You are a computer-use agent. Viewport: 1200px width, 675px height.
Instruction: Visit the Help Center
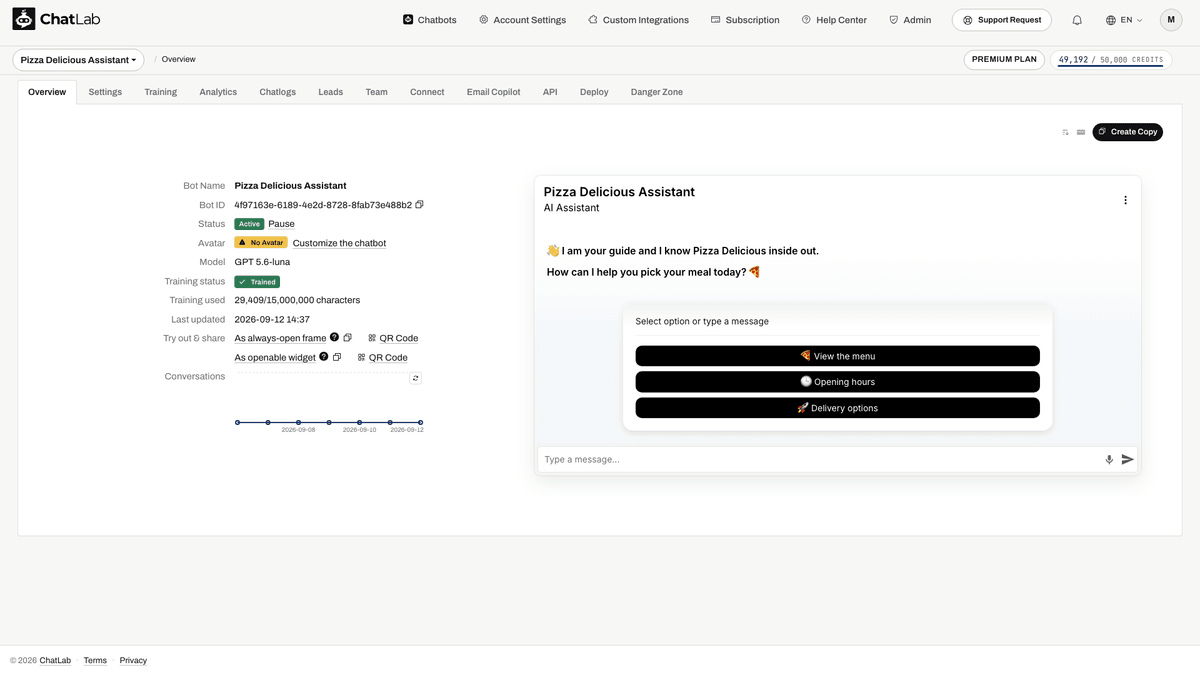pos(834,20)
